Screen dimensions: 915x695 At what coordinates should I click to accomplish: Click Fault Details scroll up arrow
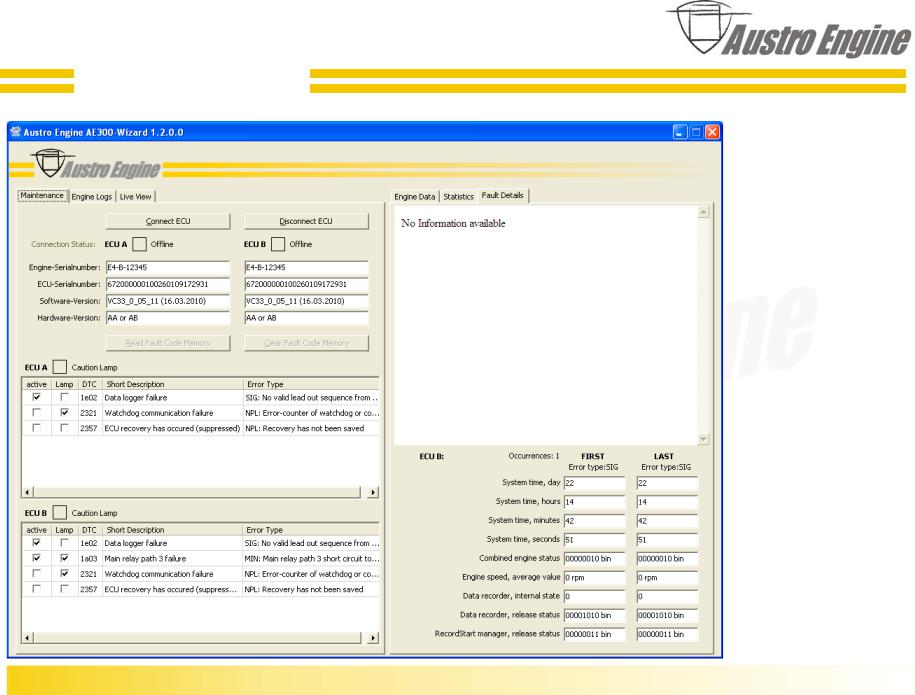(x=703, y=212)
